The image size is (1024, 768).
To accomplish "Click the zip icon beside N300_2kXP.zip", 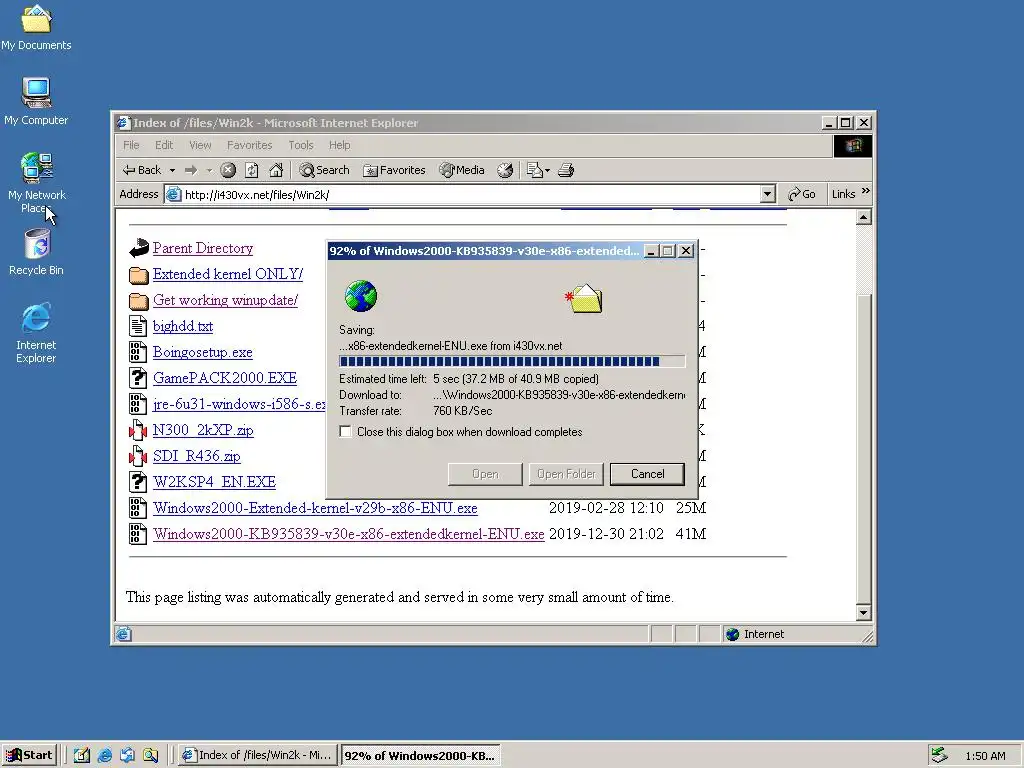I will (138, 430).
